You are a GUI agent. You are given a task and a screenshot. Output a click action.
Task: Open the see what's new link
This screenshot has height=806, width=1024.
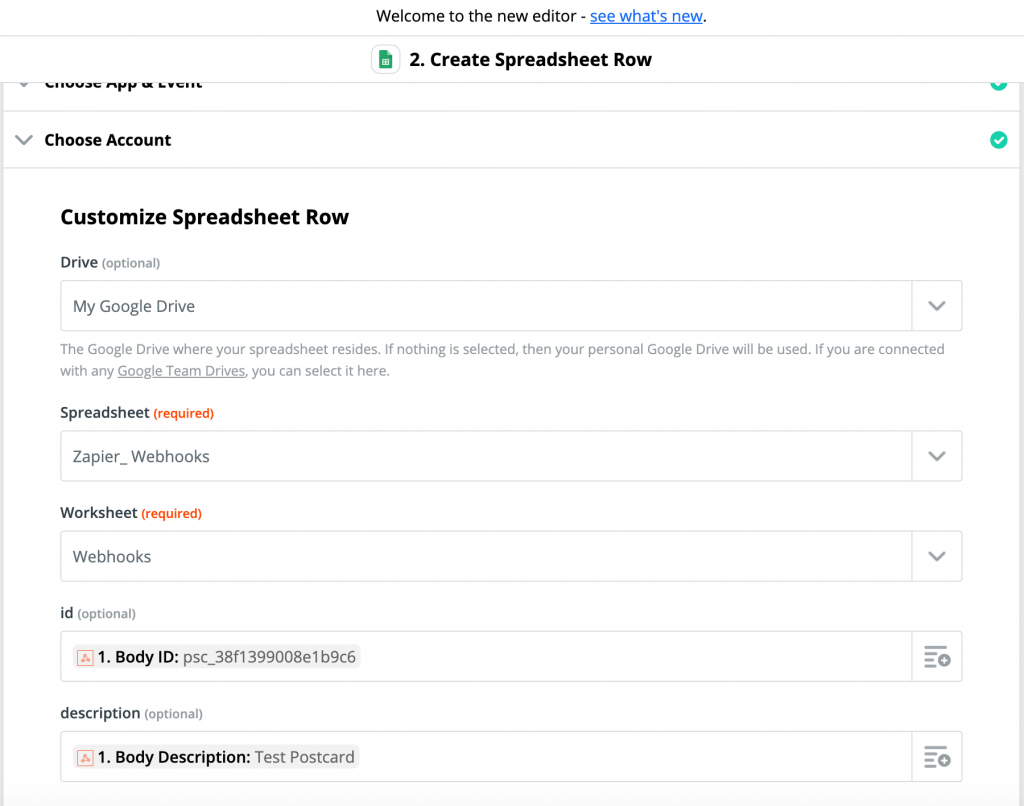click(x=646, y=16)
